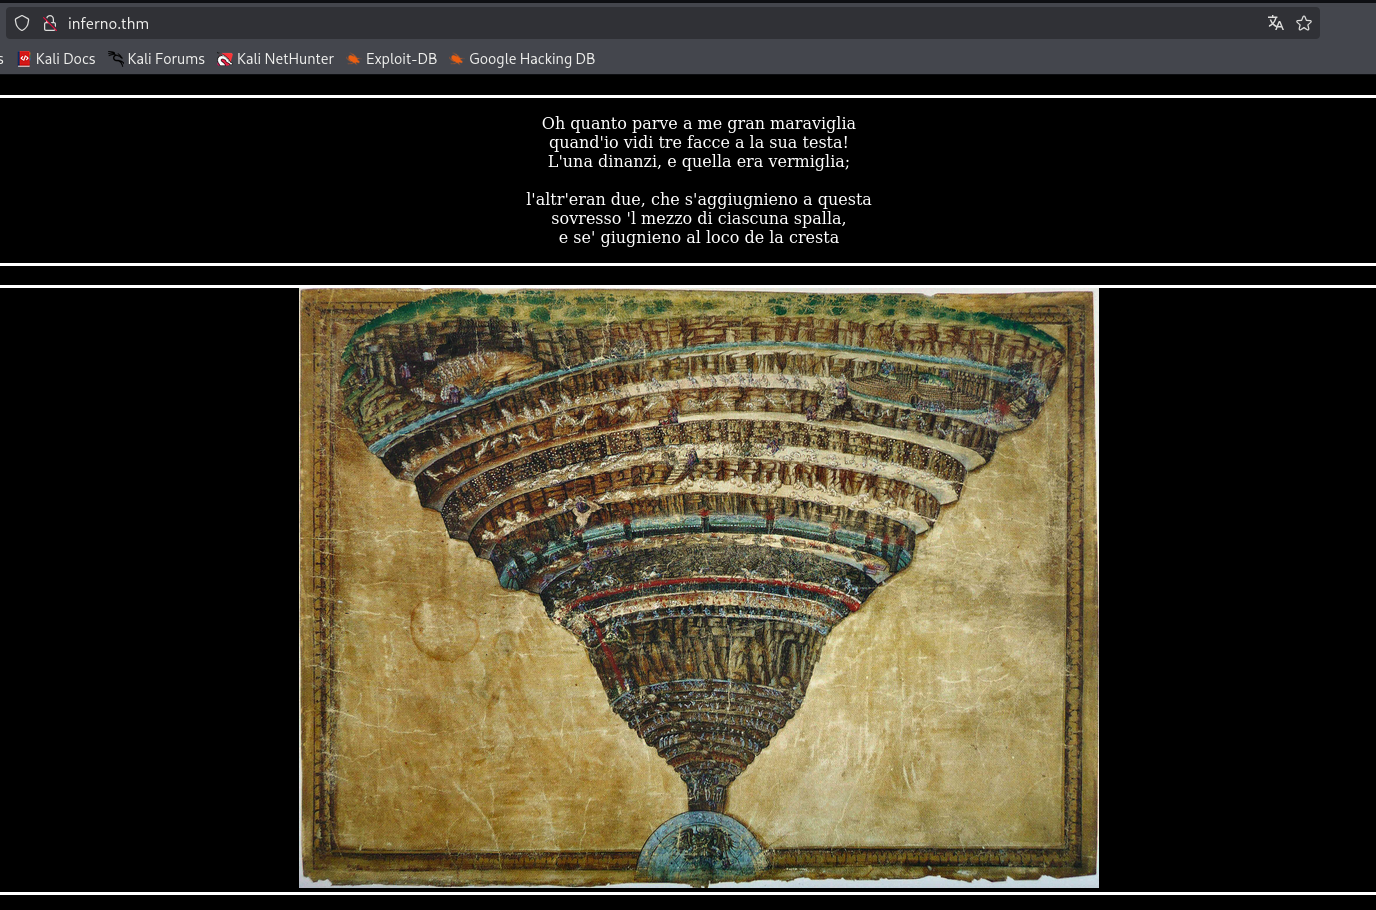Open the Google Hacking DB bookmark label
This screenshot has width=1376, height=910.
tap(532, 59)
